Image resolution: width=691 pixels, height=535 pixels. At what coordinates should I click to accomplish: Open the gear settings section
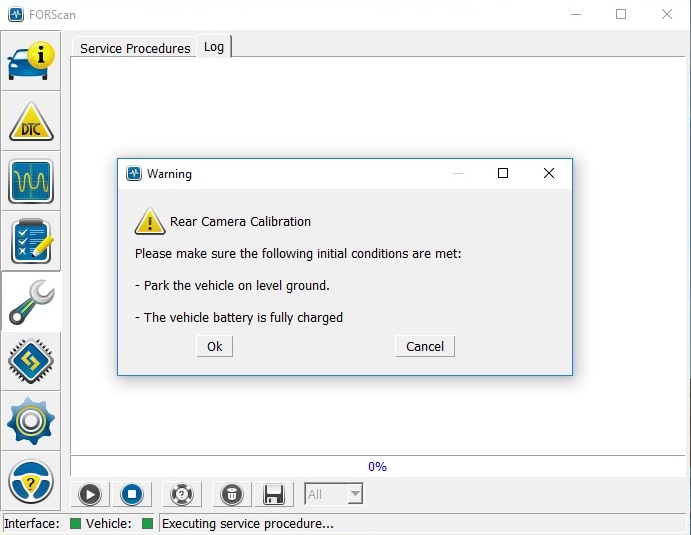tap(31, 421)
